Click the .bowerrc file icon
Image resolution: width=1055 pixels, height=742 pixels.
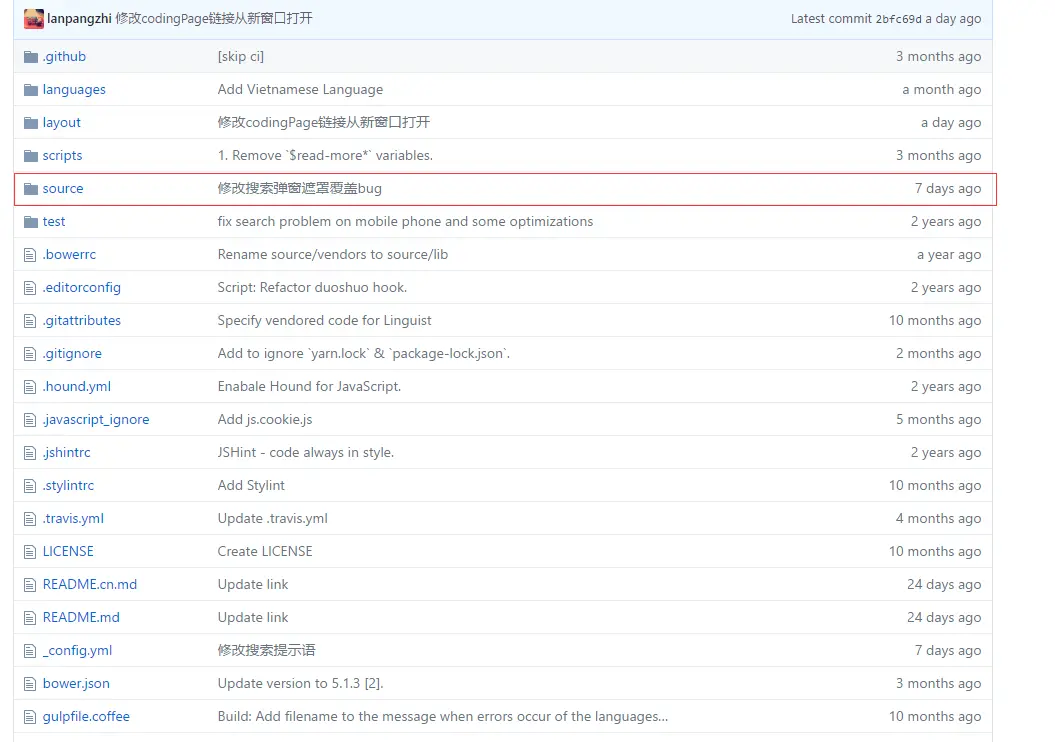click(30, 254)
